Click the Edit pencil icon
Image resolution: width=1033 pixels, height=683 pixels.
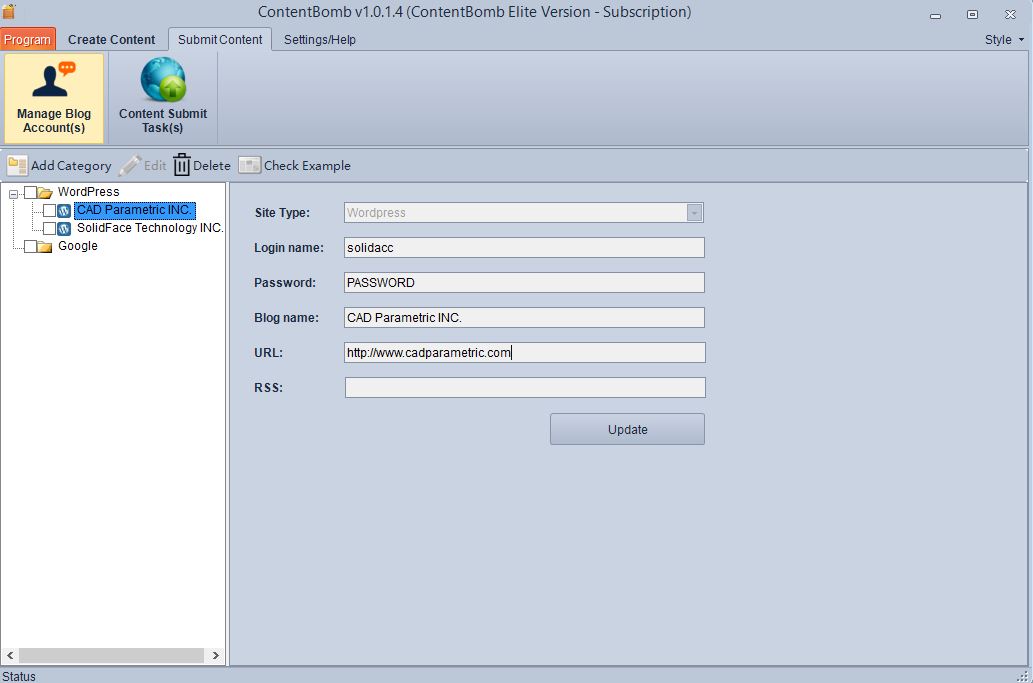point(130,165)
